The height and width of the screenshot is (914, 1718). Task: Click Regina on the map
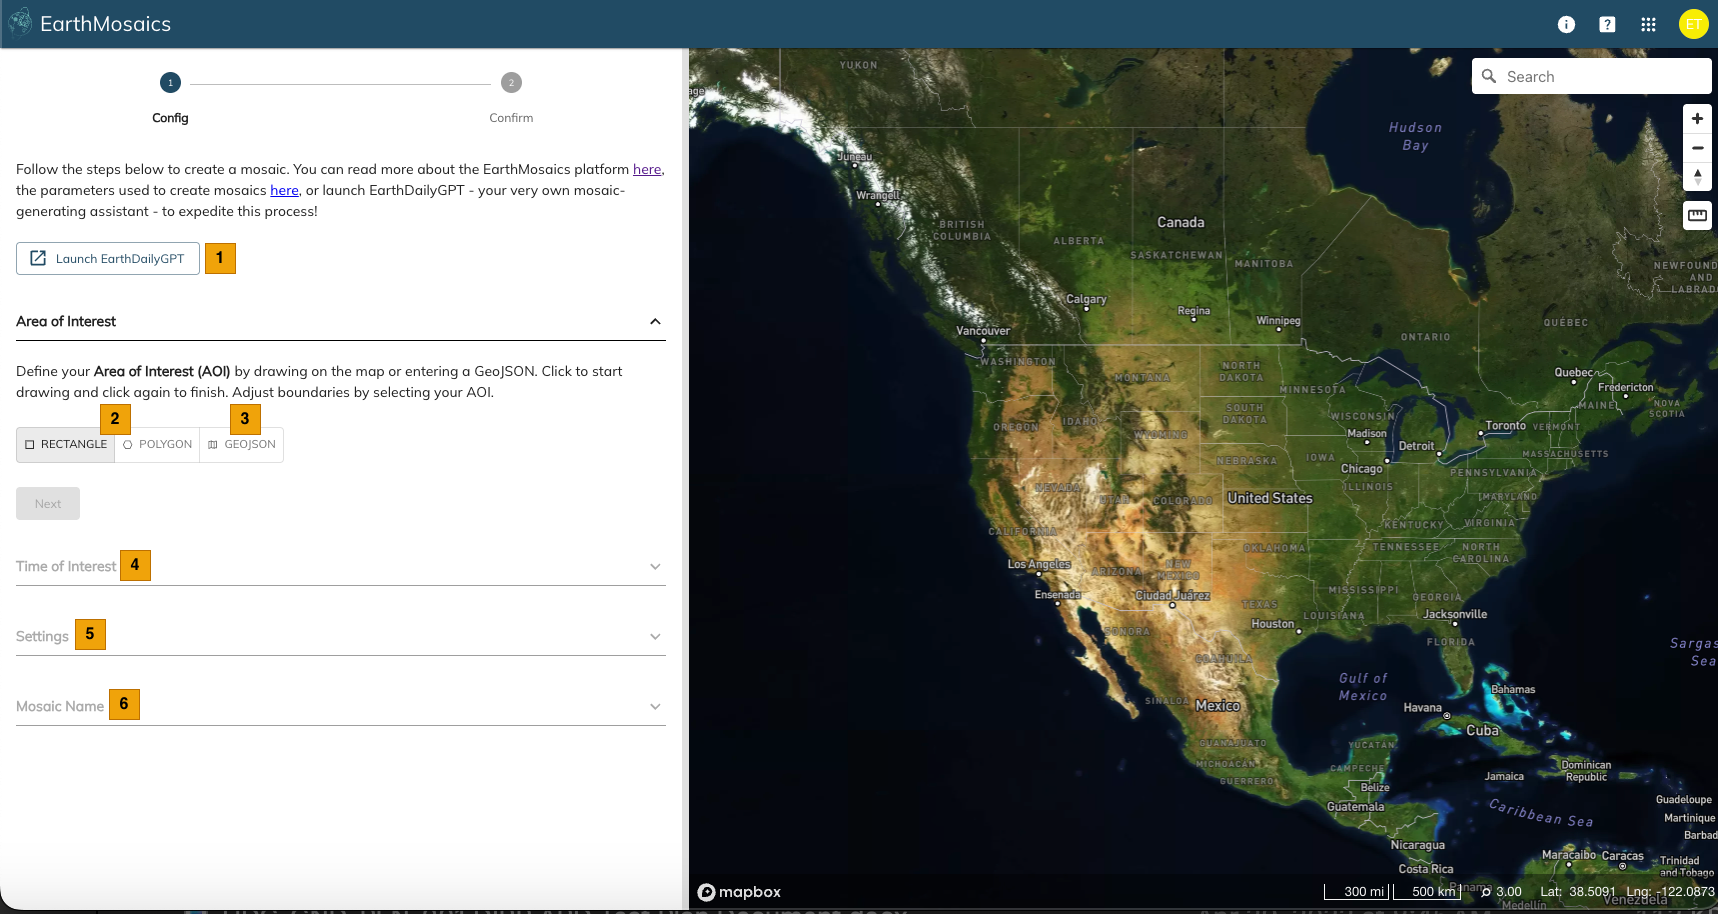tap(1193, 311)
